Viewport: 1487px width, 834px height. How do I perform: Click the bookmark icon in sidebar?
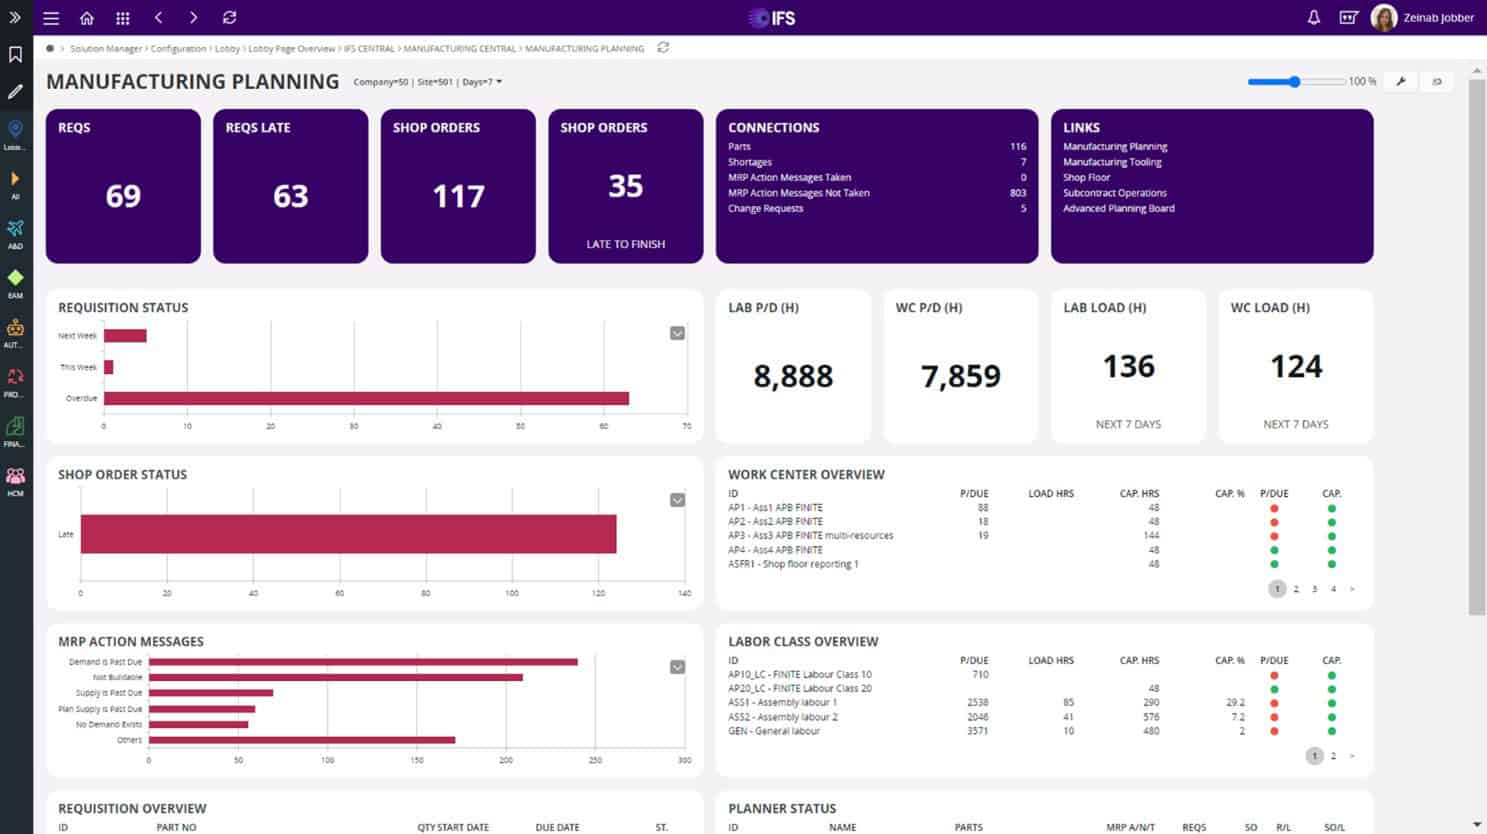tap(15, 55)
